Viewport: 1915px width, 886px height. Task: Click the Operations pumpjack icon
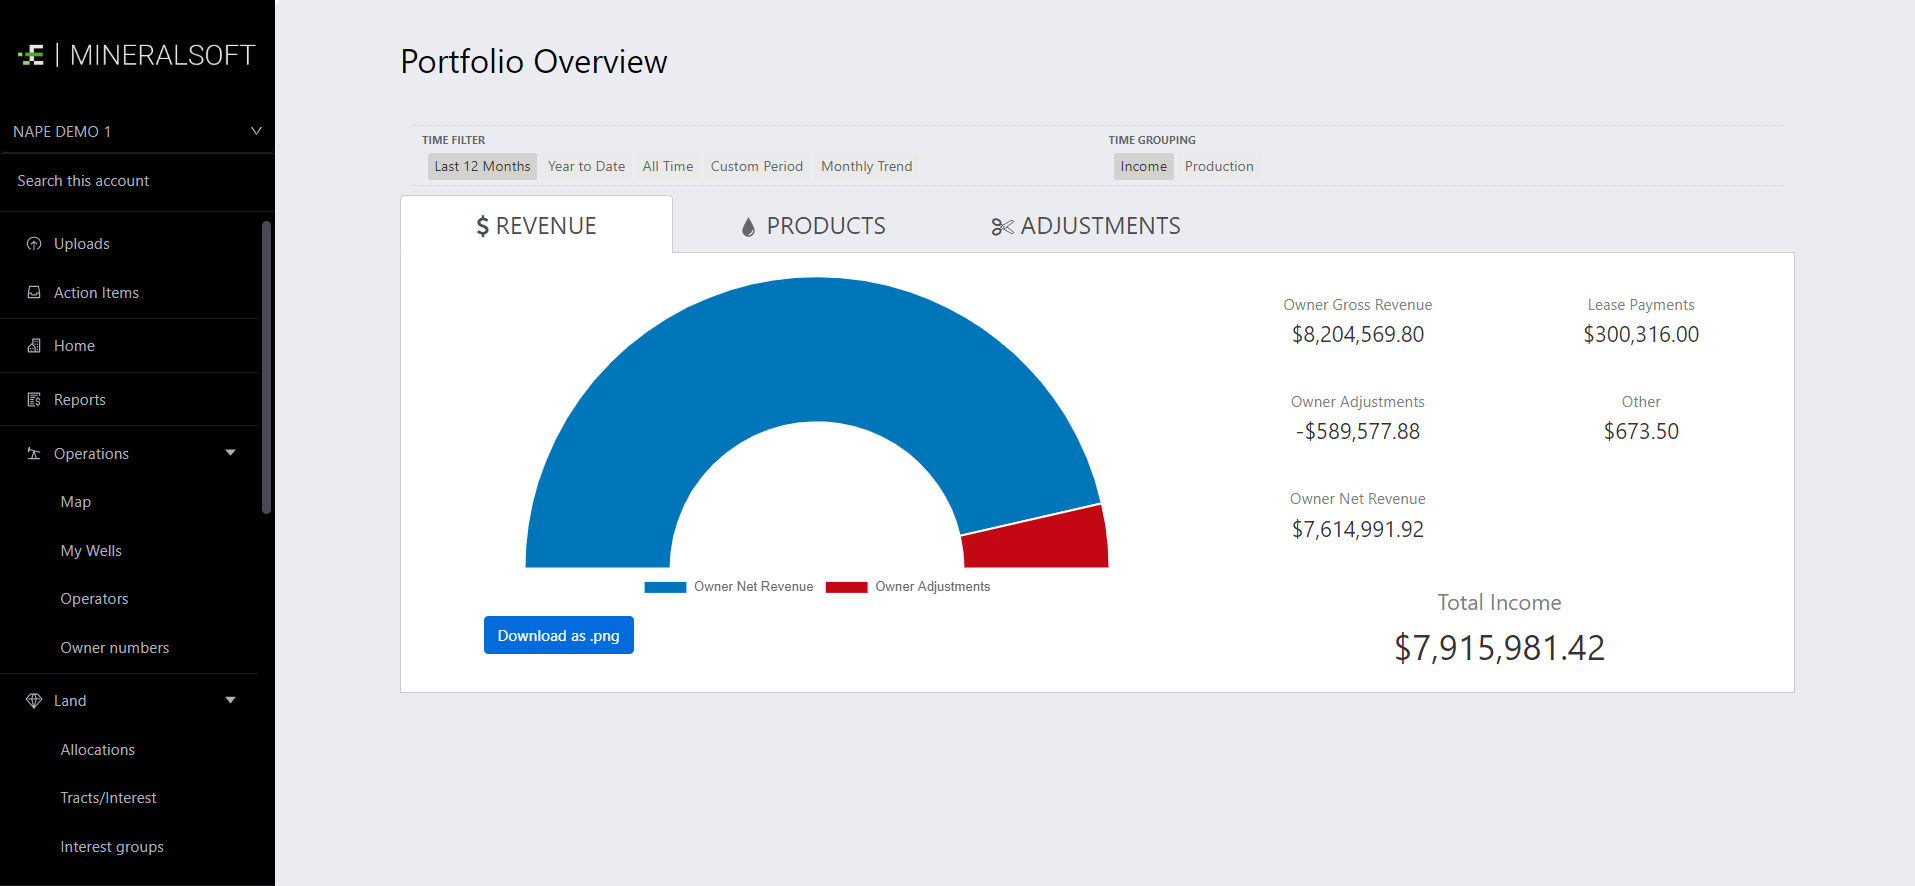tap(34, 454)
